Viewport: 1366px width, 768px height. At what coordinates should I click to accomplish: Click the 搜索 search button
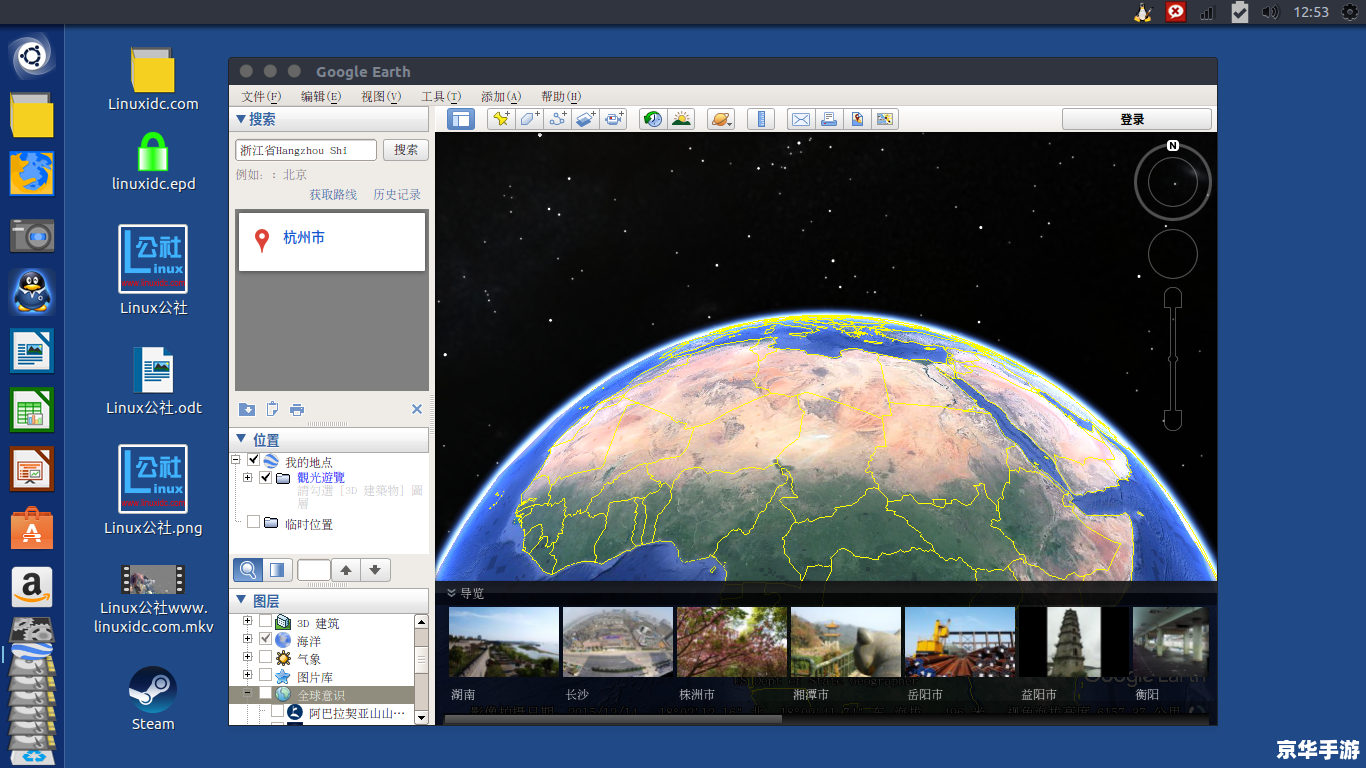coord(406,150)
